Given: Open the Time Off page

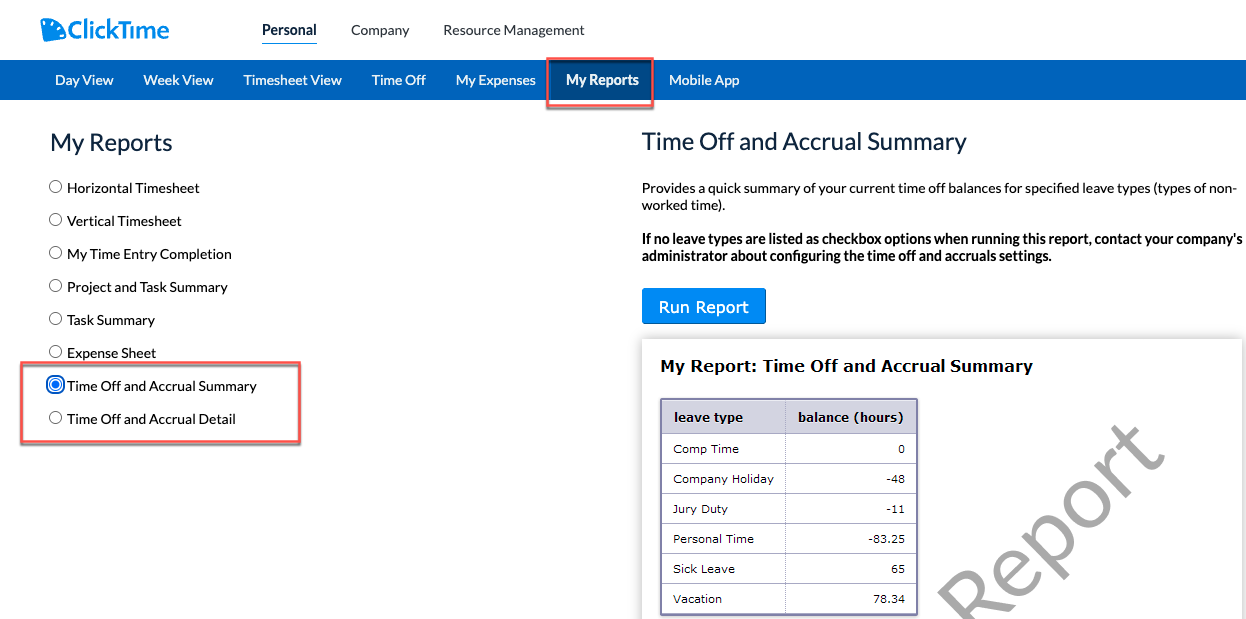Looking at the screenshot, I should click(398, 80).
